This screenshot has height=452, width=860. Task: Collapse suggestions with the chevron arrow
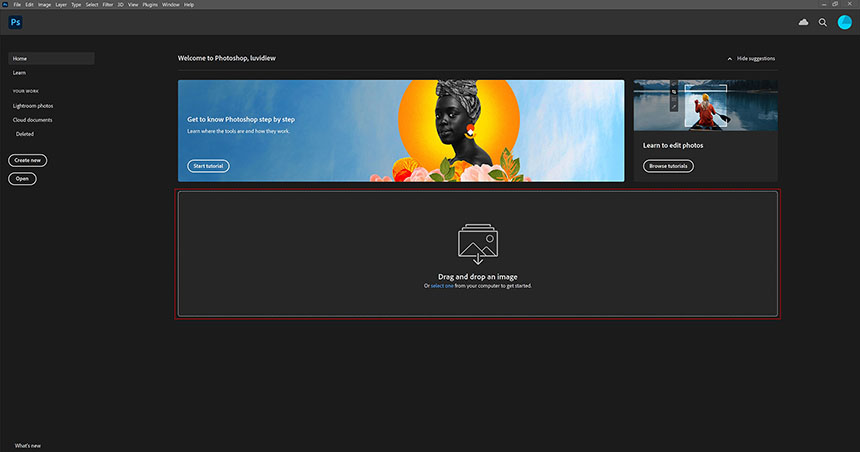coord(729,59)
